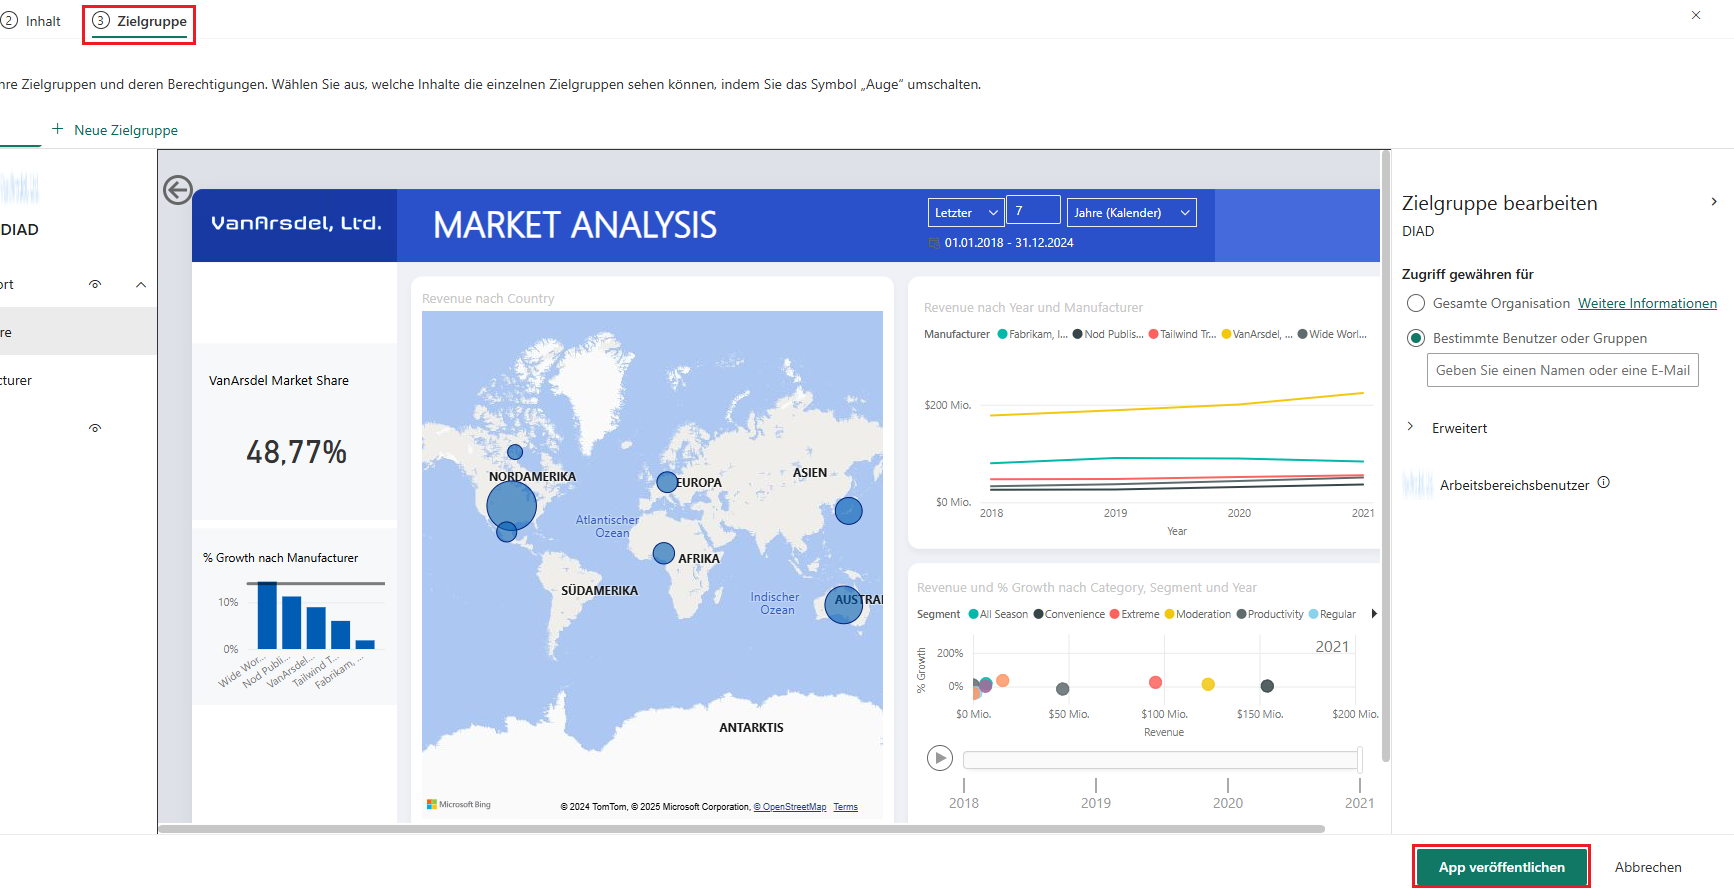1734x890 pixels.
Task: Click the play axis slider track
Action: [1161, 760]
